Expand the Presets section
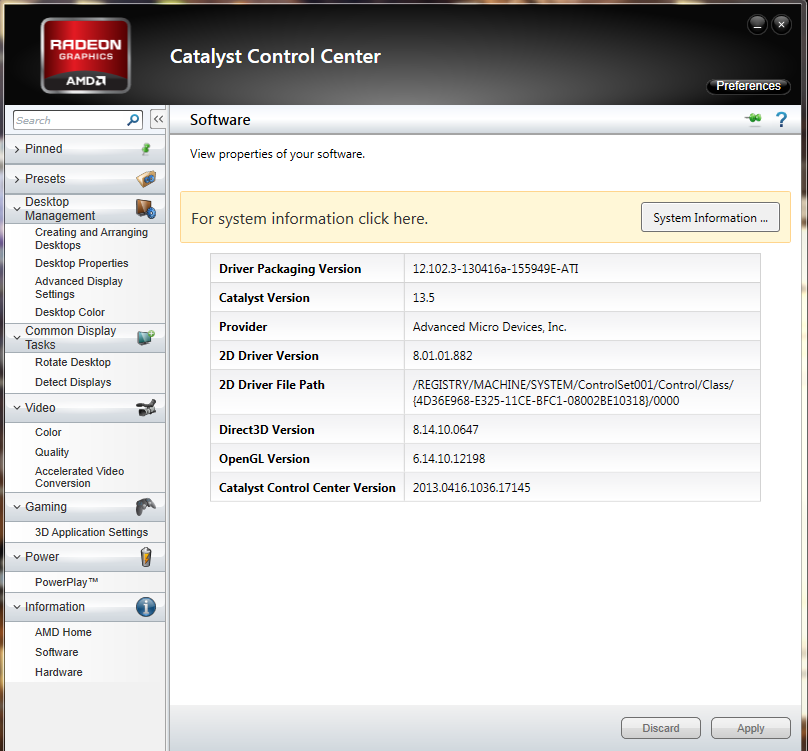Image resolution: width=808 pixels, height=751 pixels. (x=17, y=179)
